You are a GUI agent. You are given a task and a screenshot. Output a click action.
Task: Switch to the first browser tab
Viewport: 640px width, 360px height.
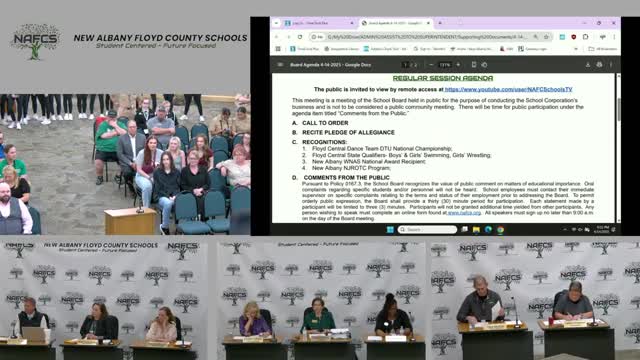point(318,23)
